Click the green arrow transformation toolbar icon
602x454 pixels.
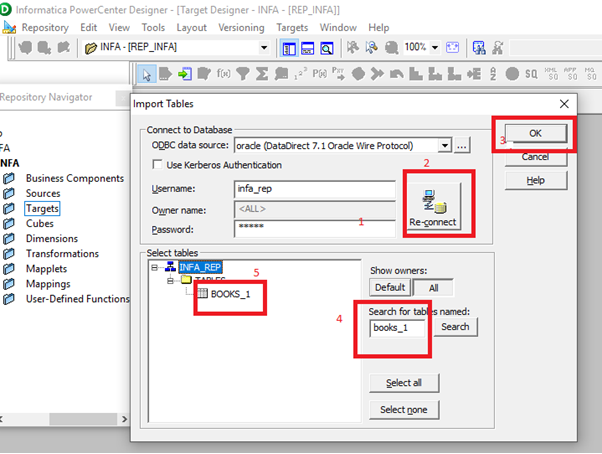pos(185,74)
